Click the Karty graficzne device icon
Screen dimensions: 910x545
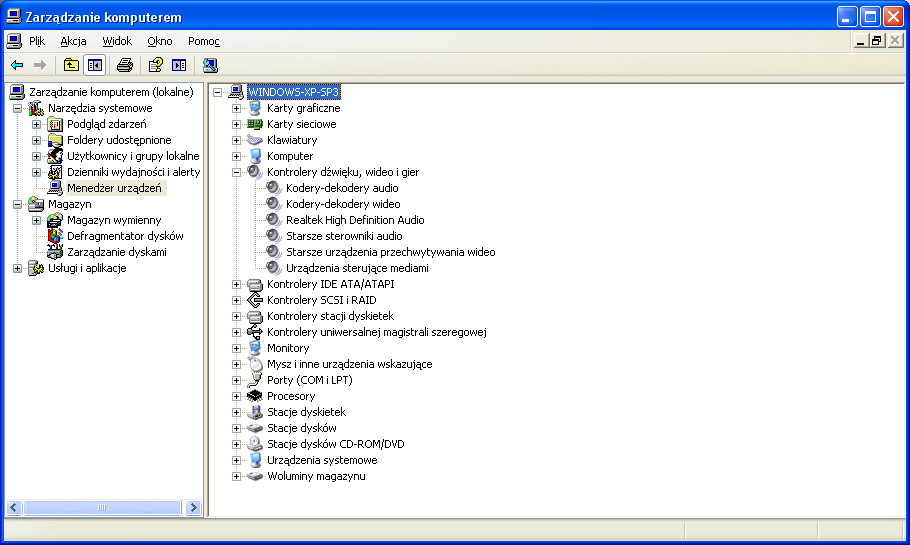click(x=255, y=108)
